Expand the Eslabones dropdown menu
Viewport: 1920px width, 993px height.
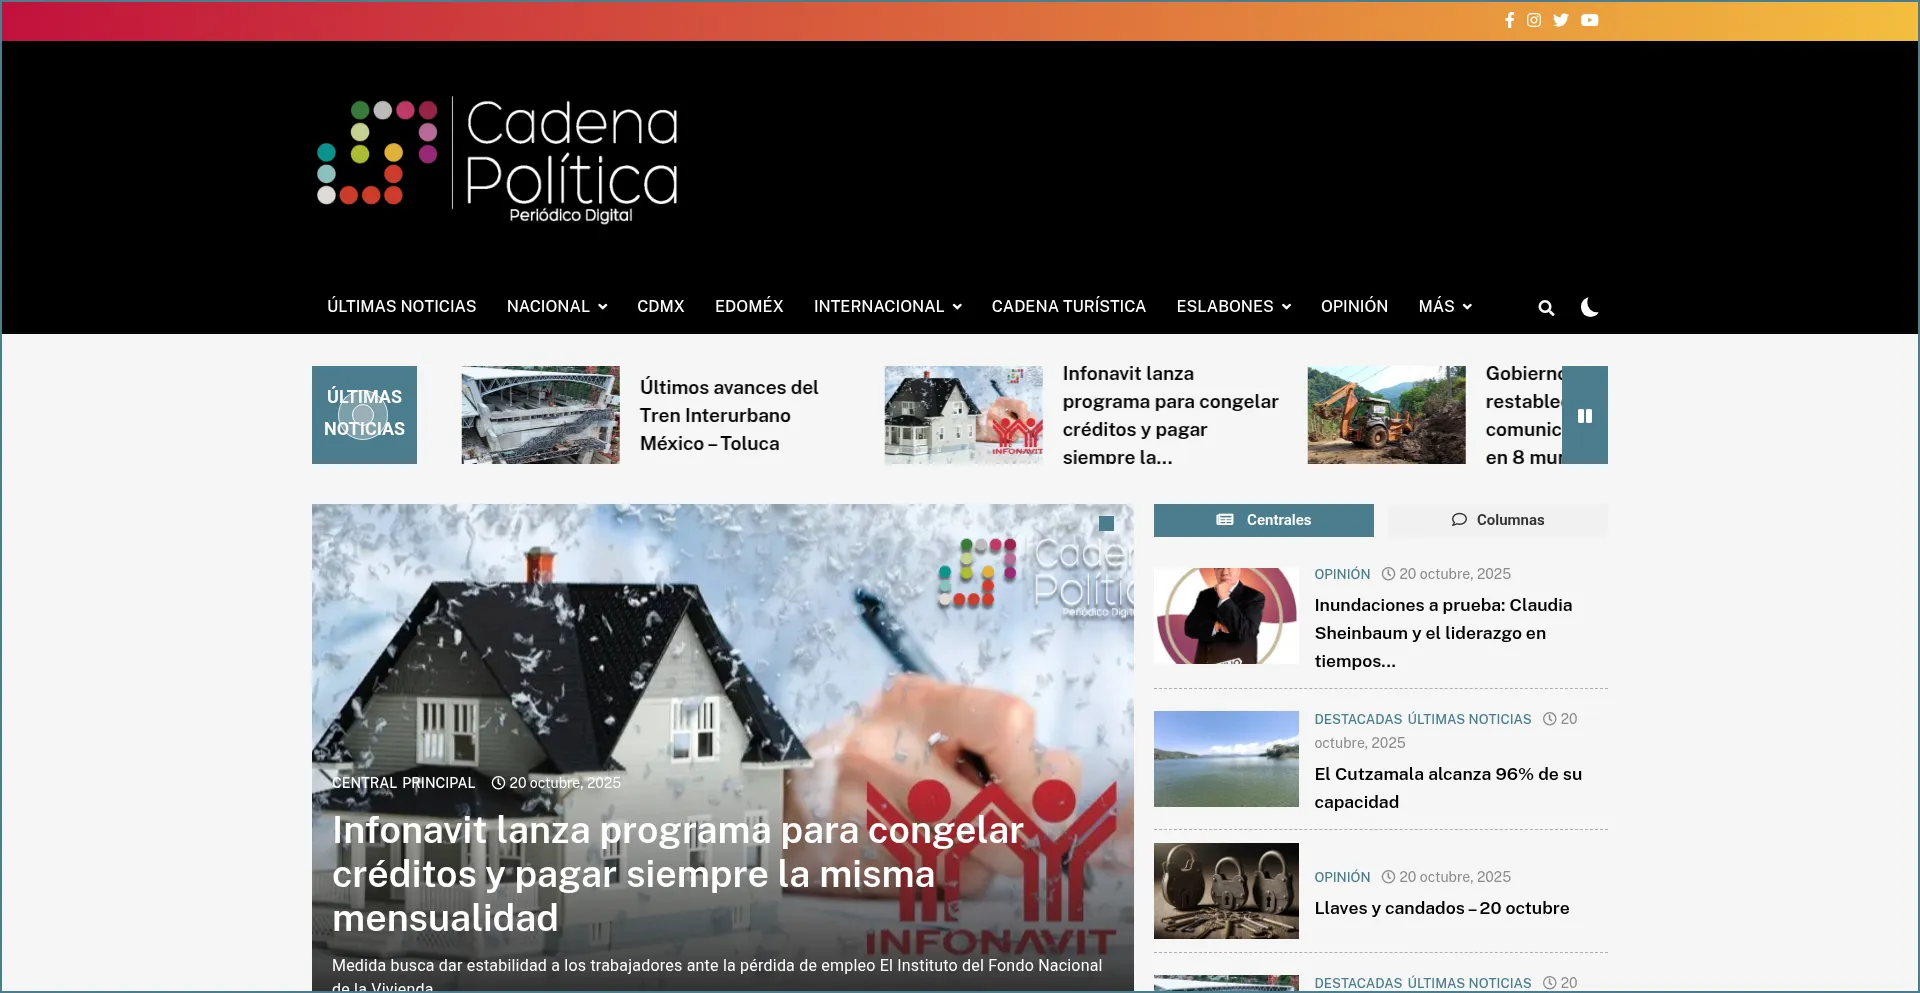pos(1233,307)
